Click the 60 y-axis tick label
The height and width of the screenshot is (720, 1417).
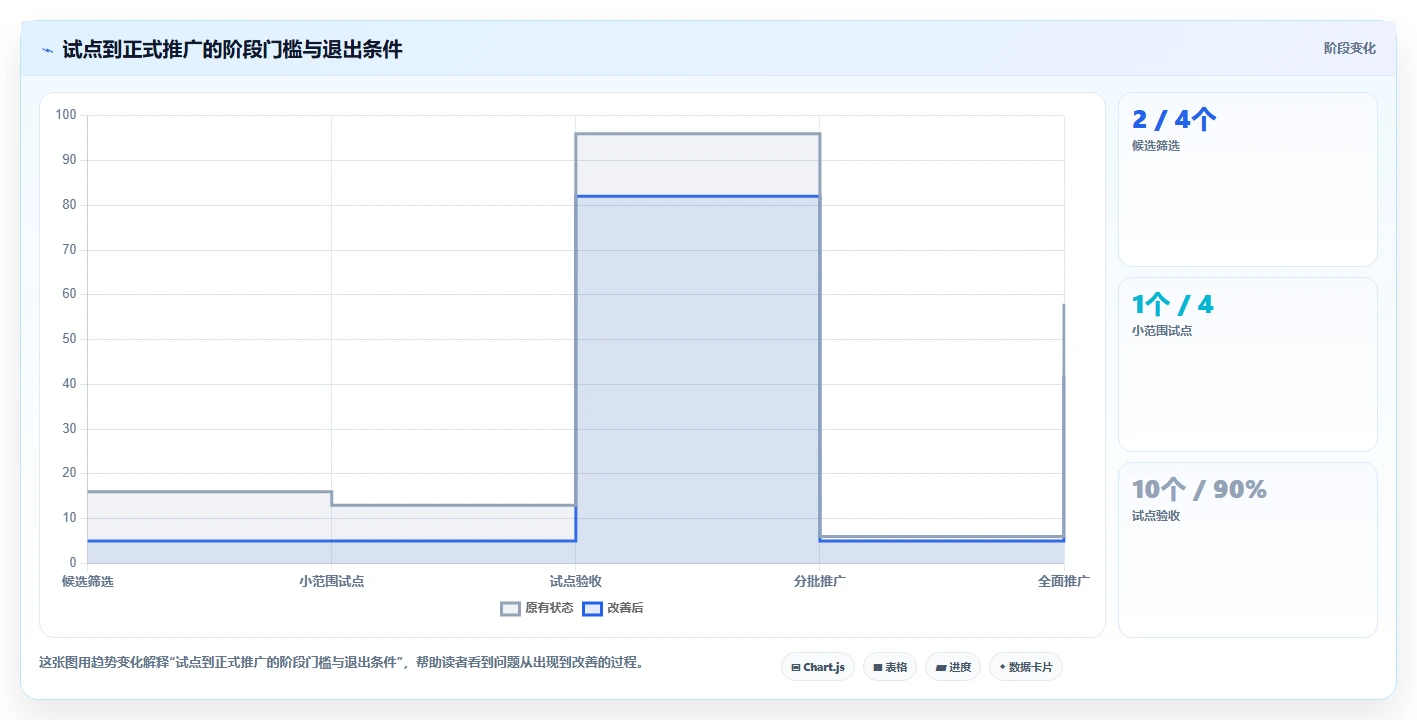[70, 294]
